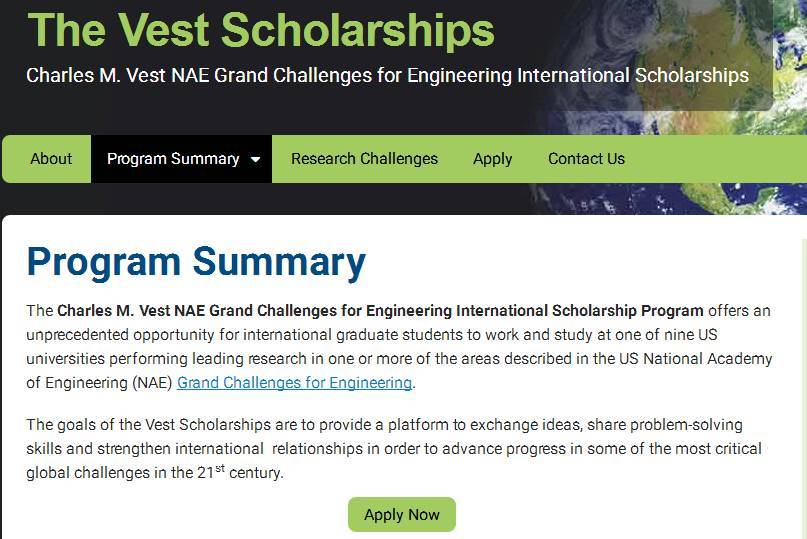The image size is (807, 539).
Task: Go to the Research Challenges page
Action: 364,159
